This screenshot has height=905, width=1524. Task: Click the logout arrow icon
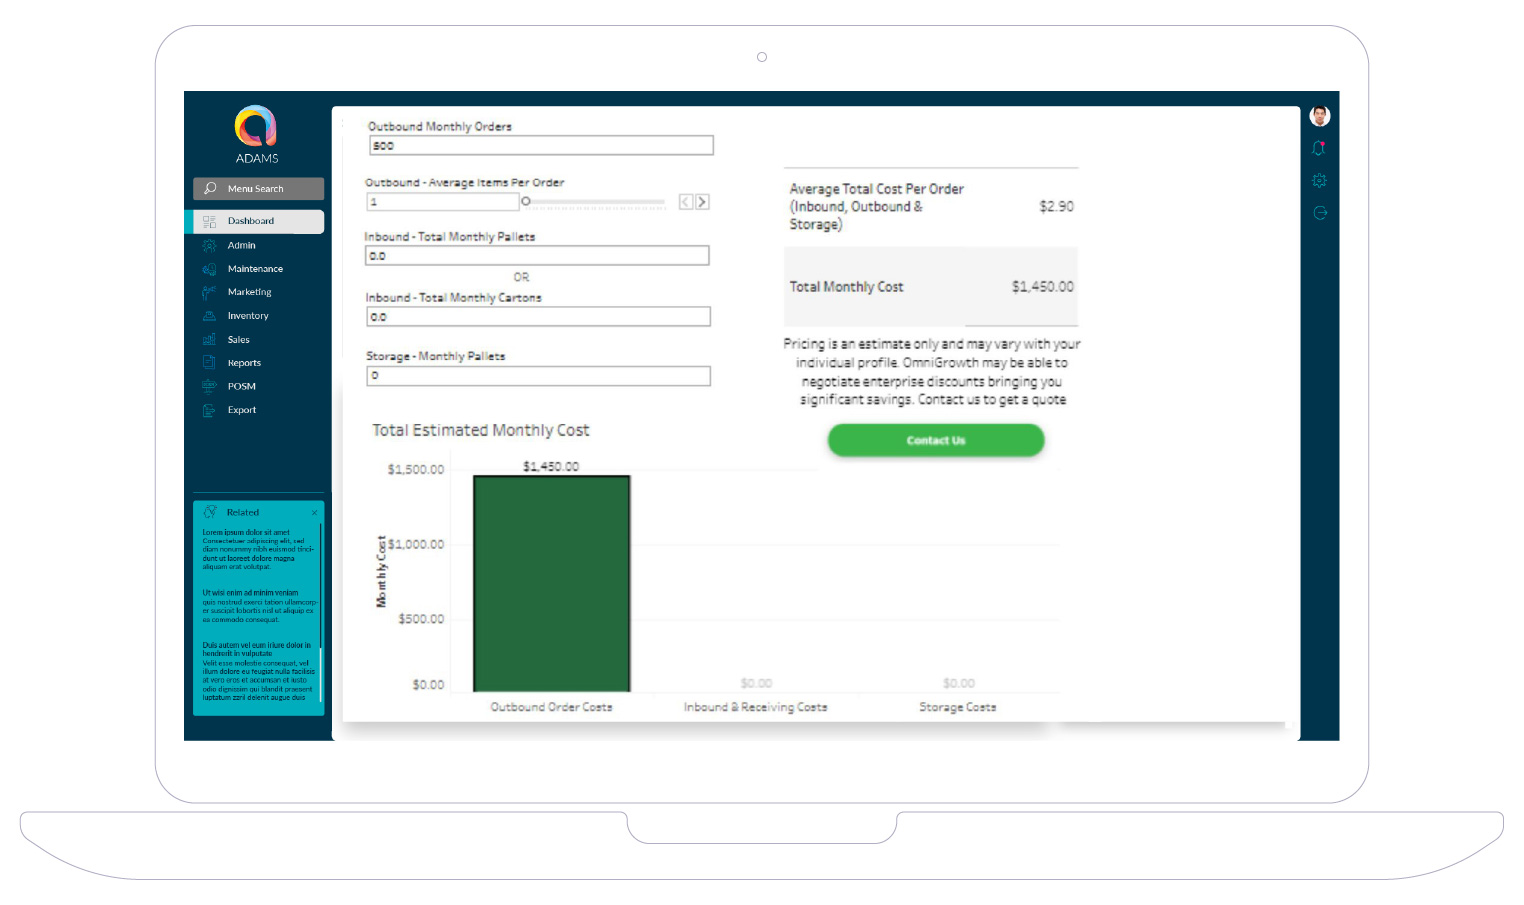(1319, 213)
